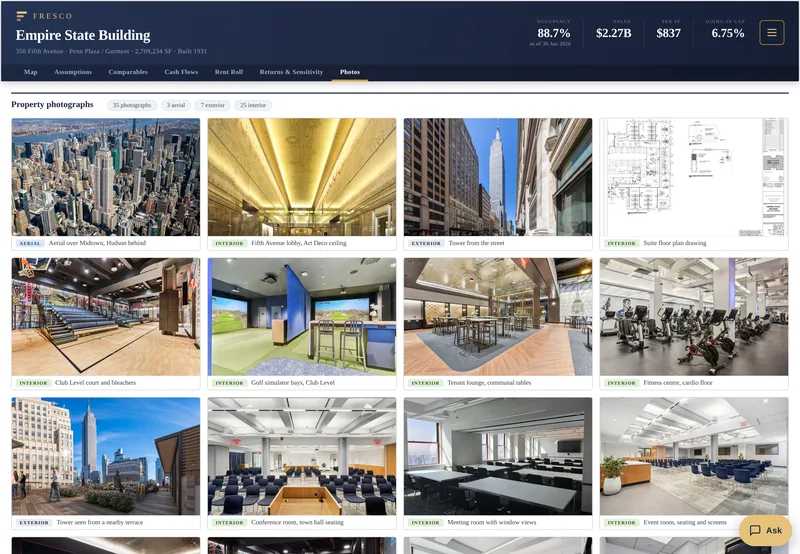
Task: View the Returns & Sensitivity tab
Action: [291, 72]
